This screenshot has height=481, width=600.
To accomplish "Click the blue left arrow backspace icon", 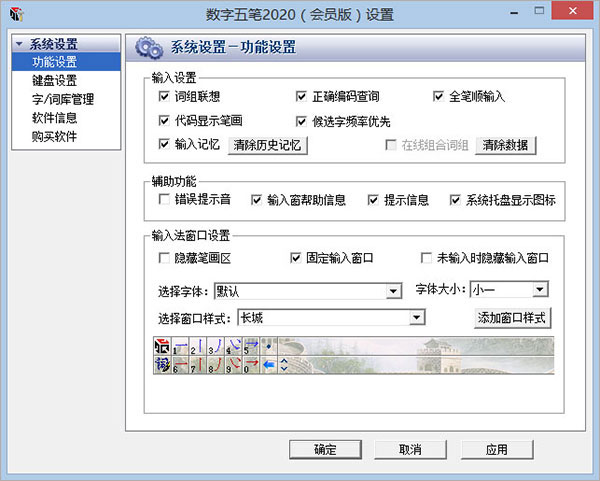I will coord(269,365).
